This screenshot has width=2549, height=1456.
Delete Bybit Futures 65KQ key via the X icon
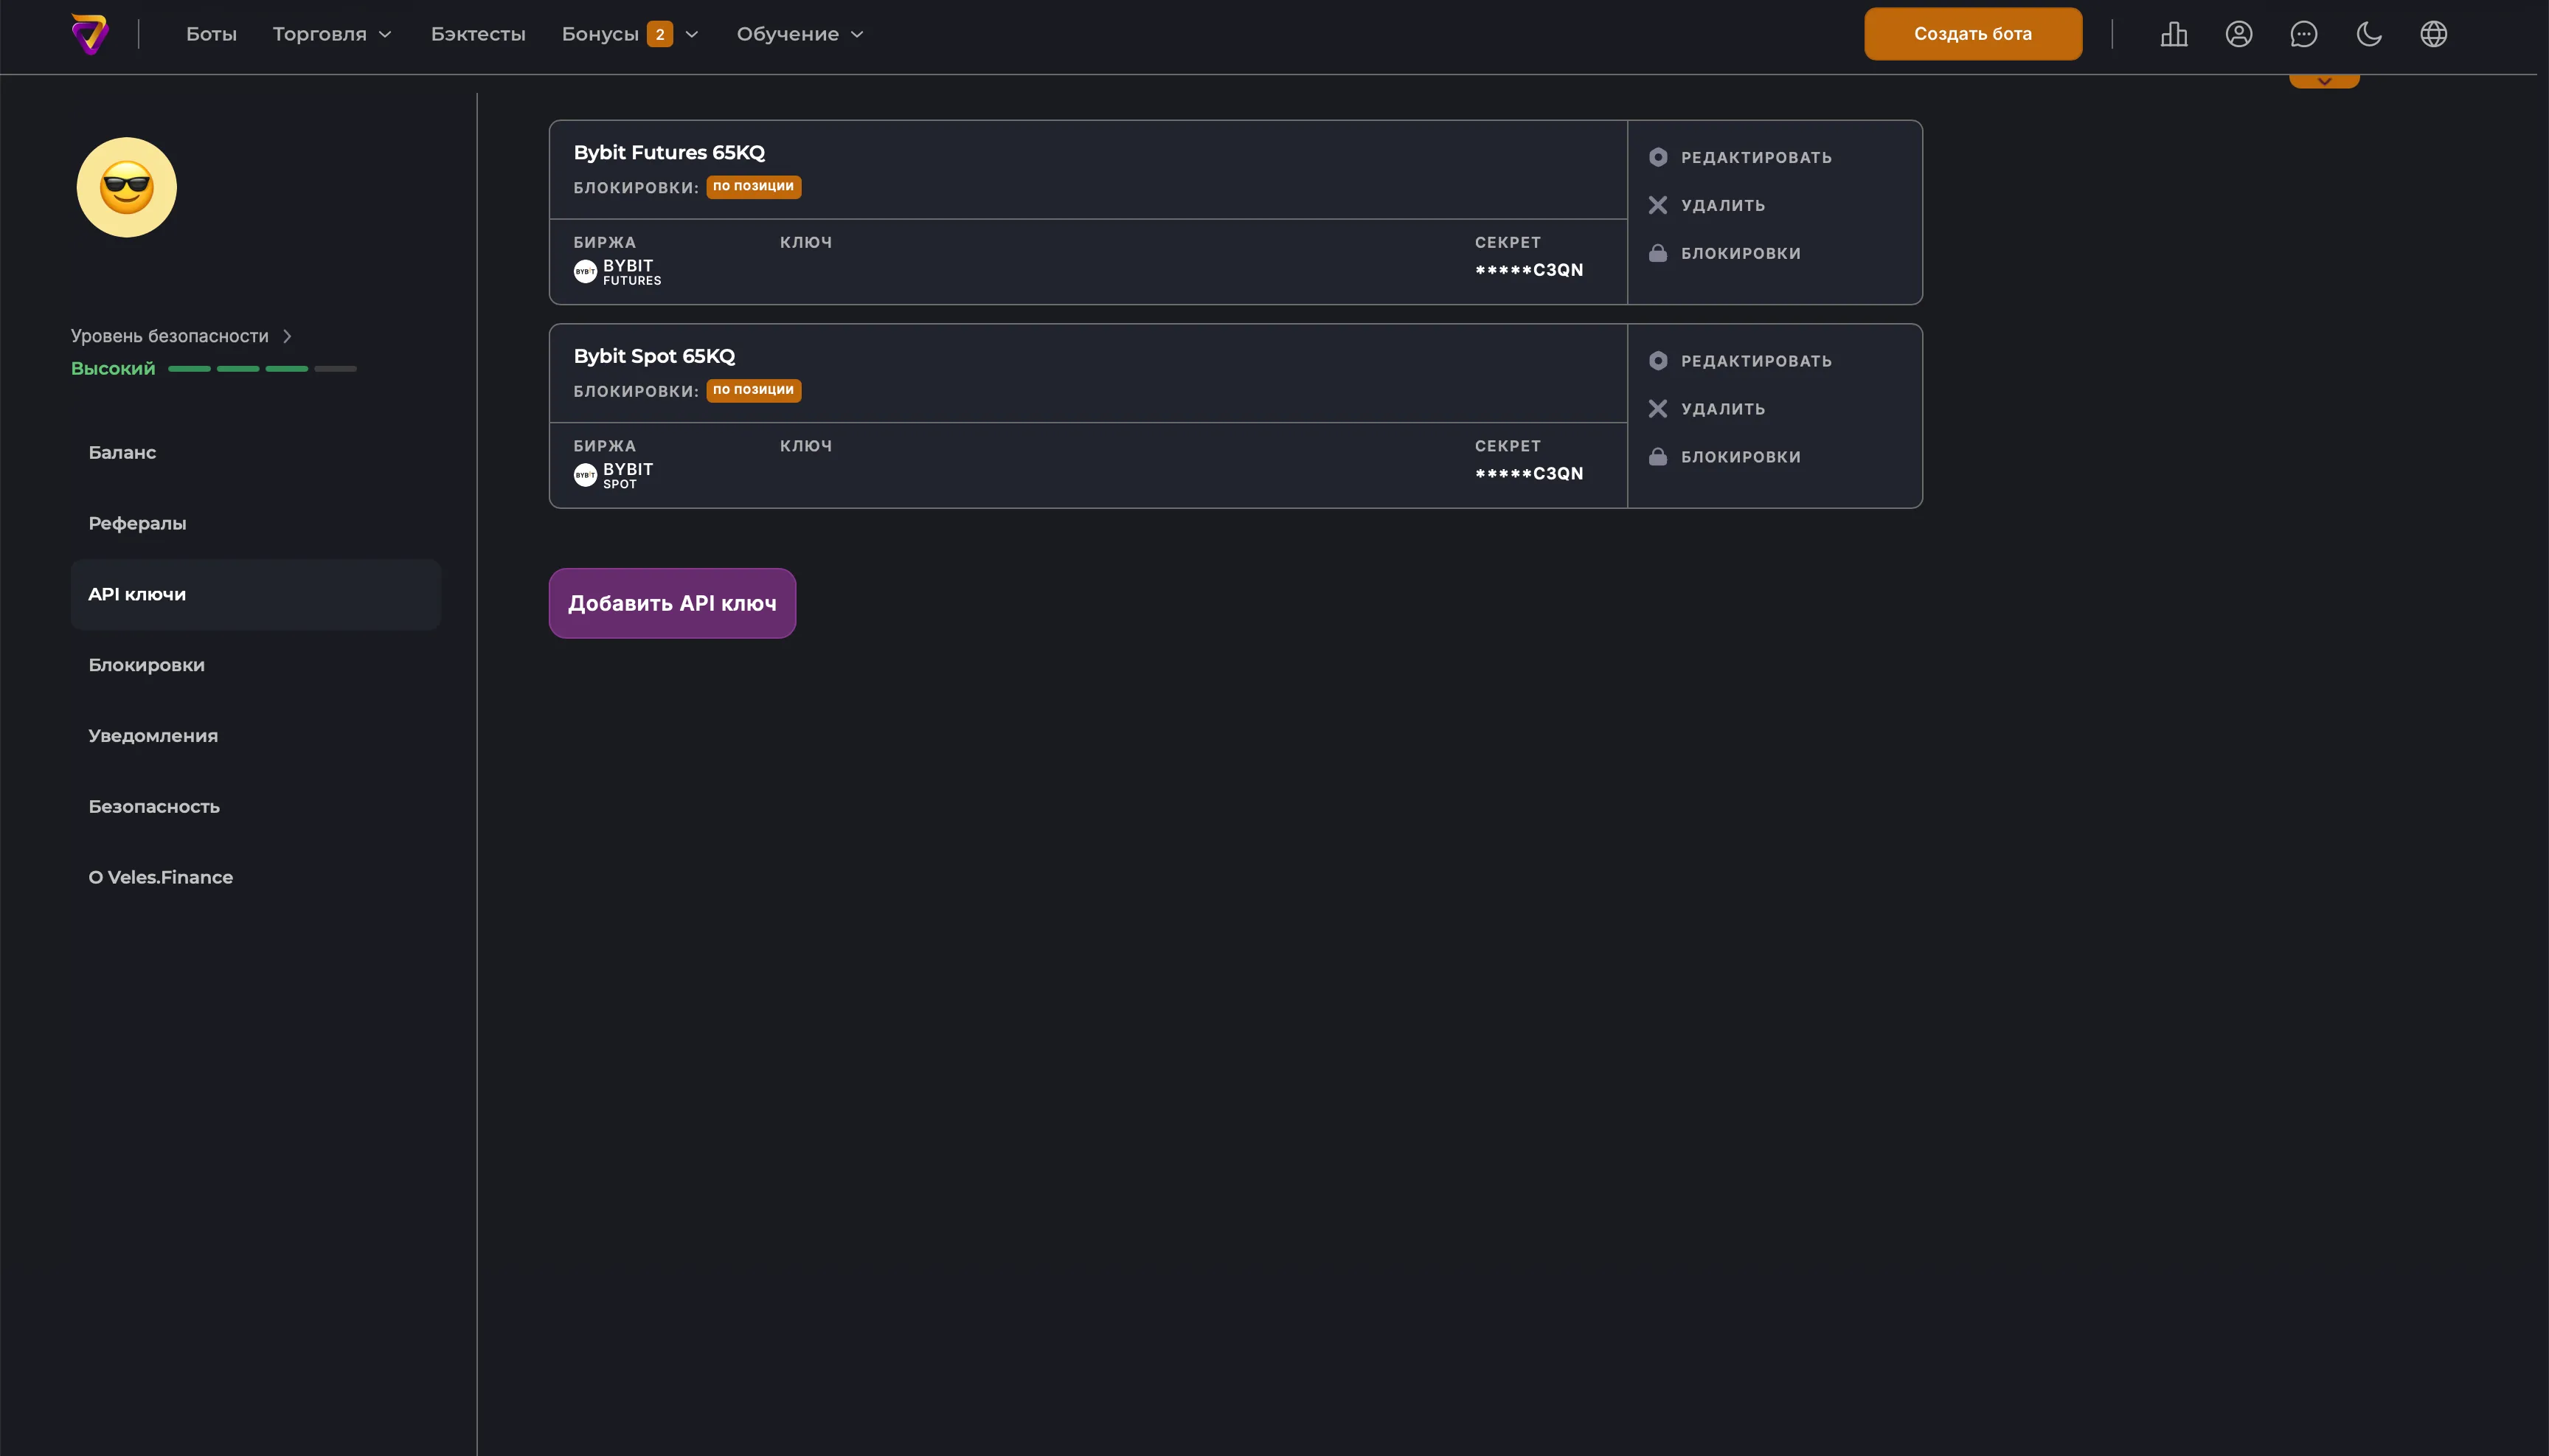[x=1658, y=204]
